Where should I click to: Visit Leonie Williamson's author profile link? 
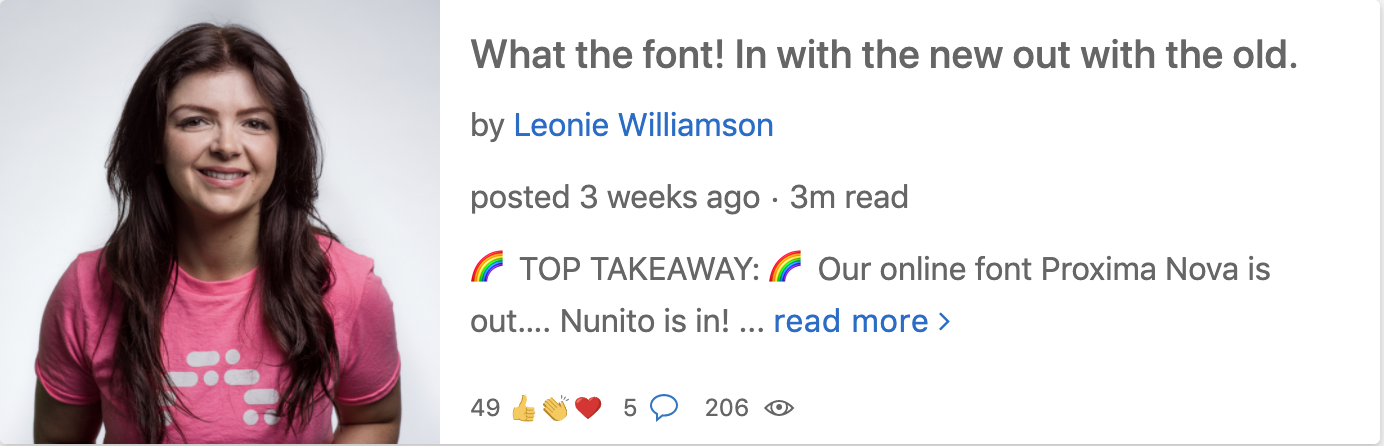click(643, 126)
